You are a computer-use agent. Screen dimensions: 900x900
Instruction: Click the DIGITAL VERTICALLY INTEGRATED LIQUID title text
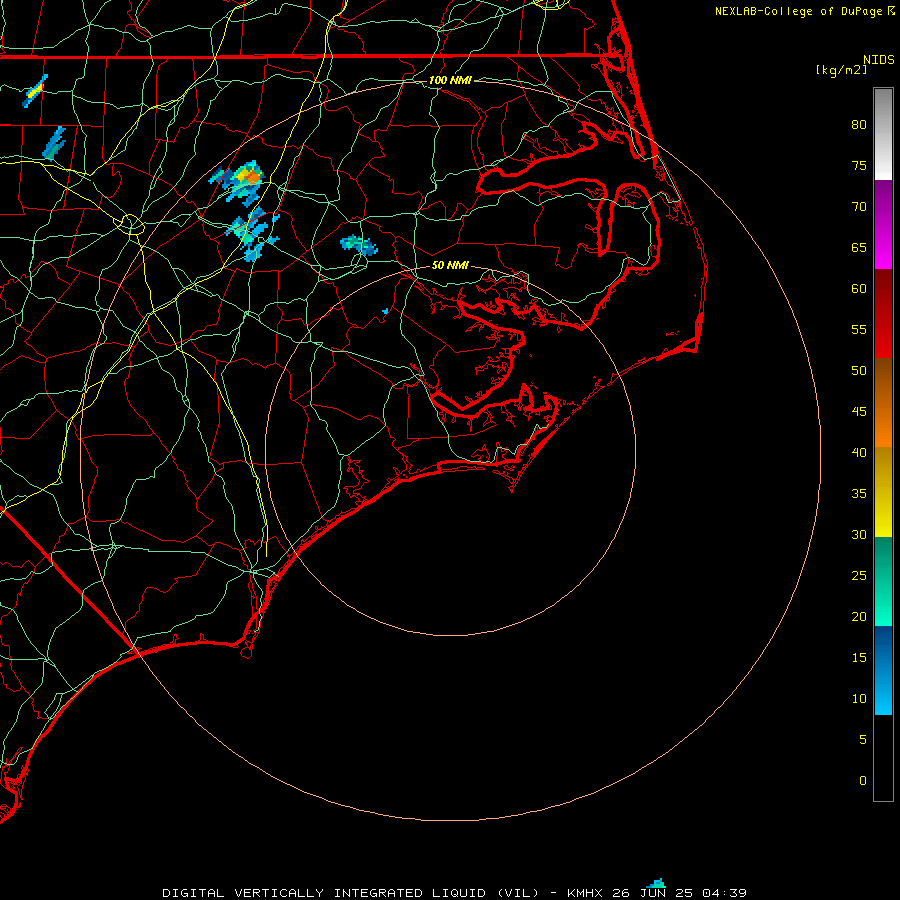click(x=324, y=893)
